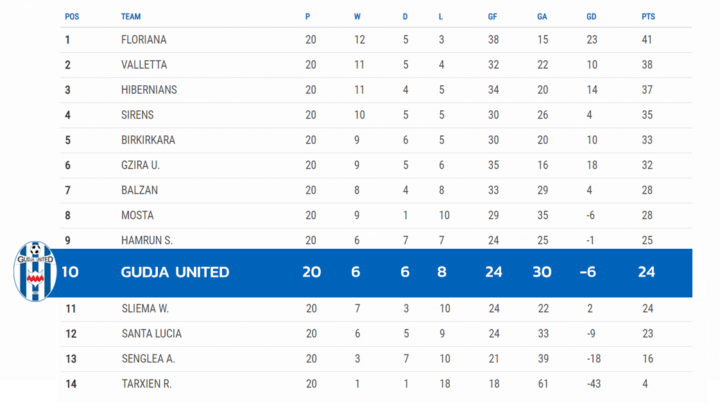Sort by the PTS column header
720x418 pixels.
coord(648,17)
